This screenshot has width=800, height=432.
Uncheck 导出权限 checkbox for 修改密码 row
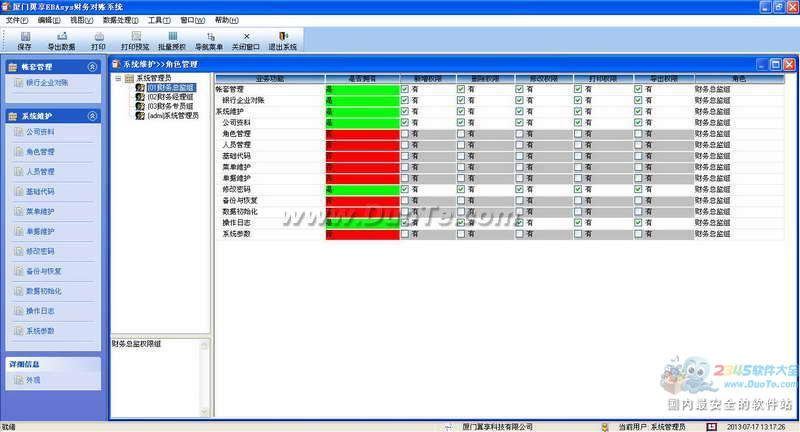coord(638,189)
